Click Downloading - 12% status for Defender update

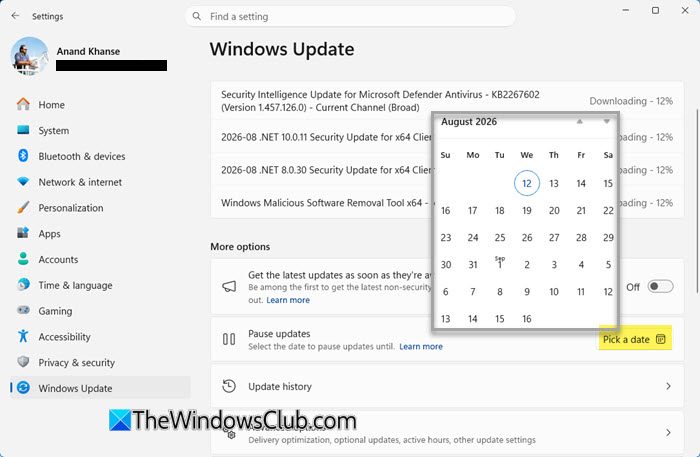pyautogui.click(x=631, y=101)
